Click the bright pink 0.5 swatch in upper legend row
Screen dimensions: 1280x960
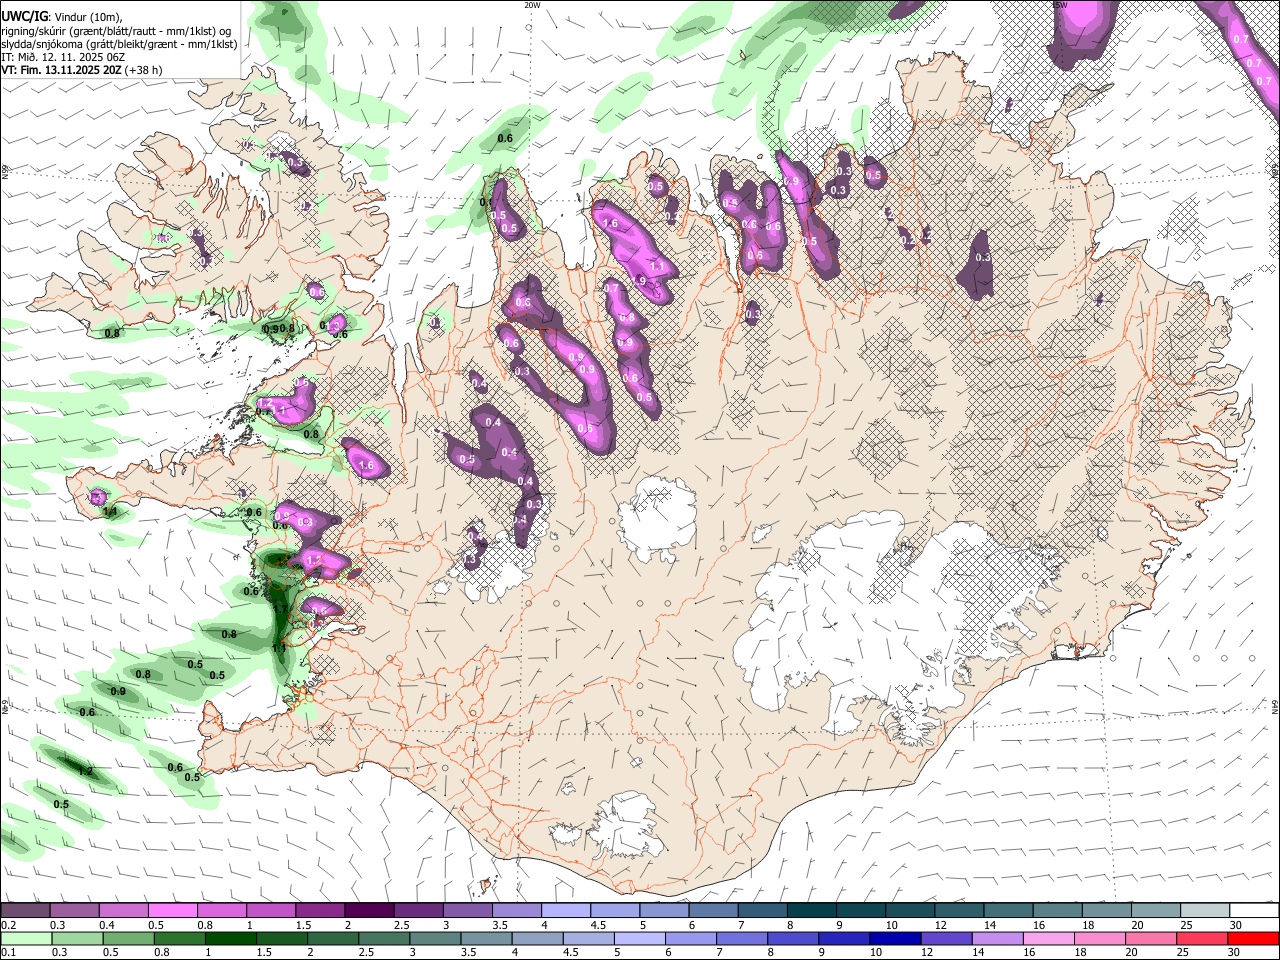pos(172,911)
